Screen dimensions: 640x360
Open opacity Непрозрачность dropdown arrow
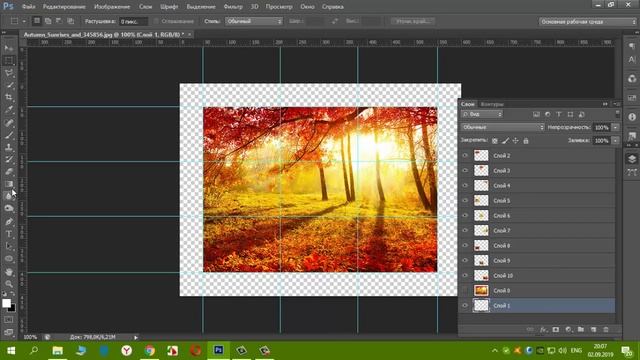click(x=615, y=127)
